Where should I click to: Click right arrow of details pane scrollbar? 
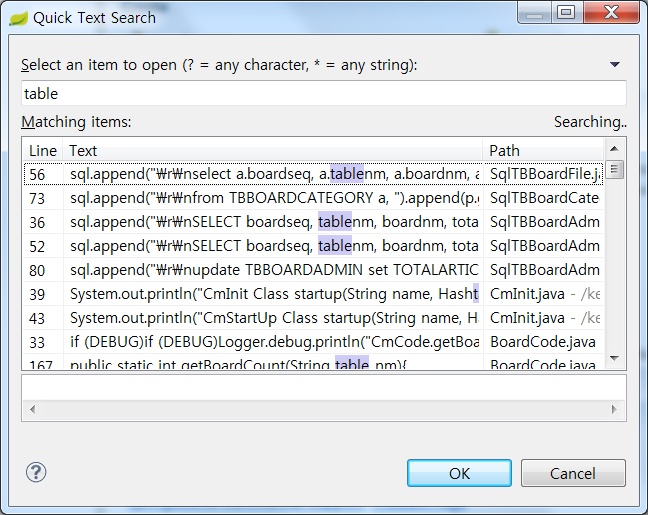pyautogui.click(x=616, y=410)
